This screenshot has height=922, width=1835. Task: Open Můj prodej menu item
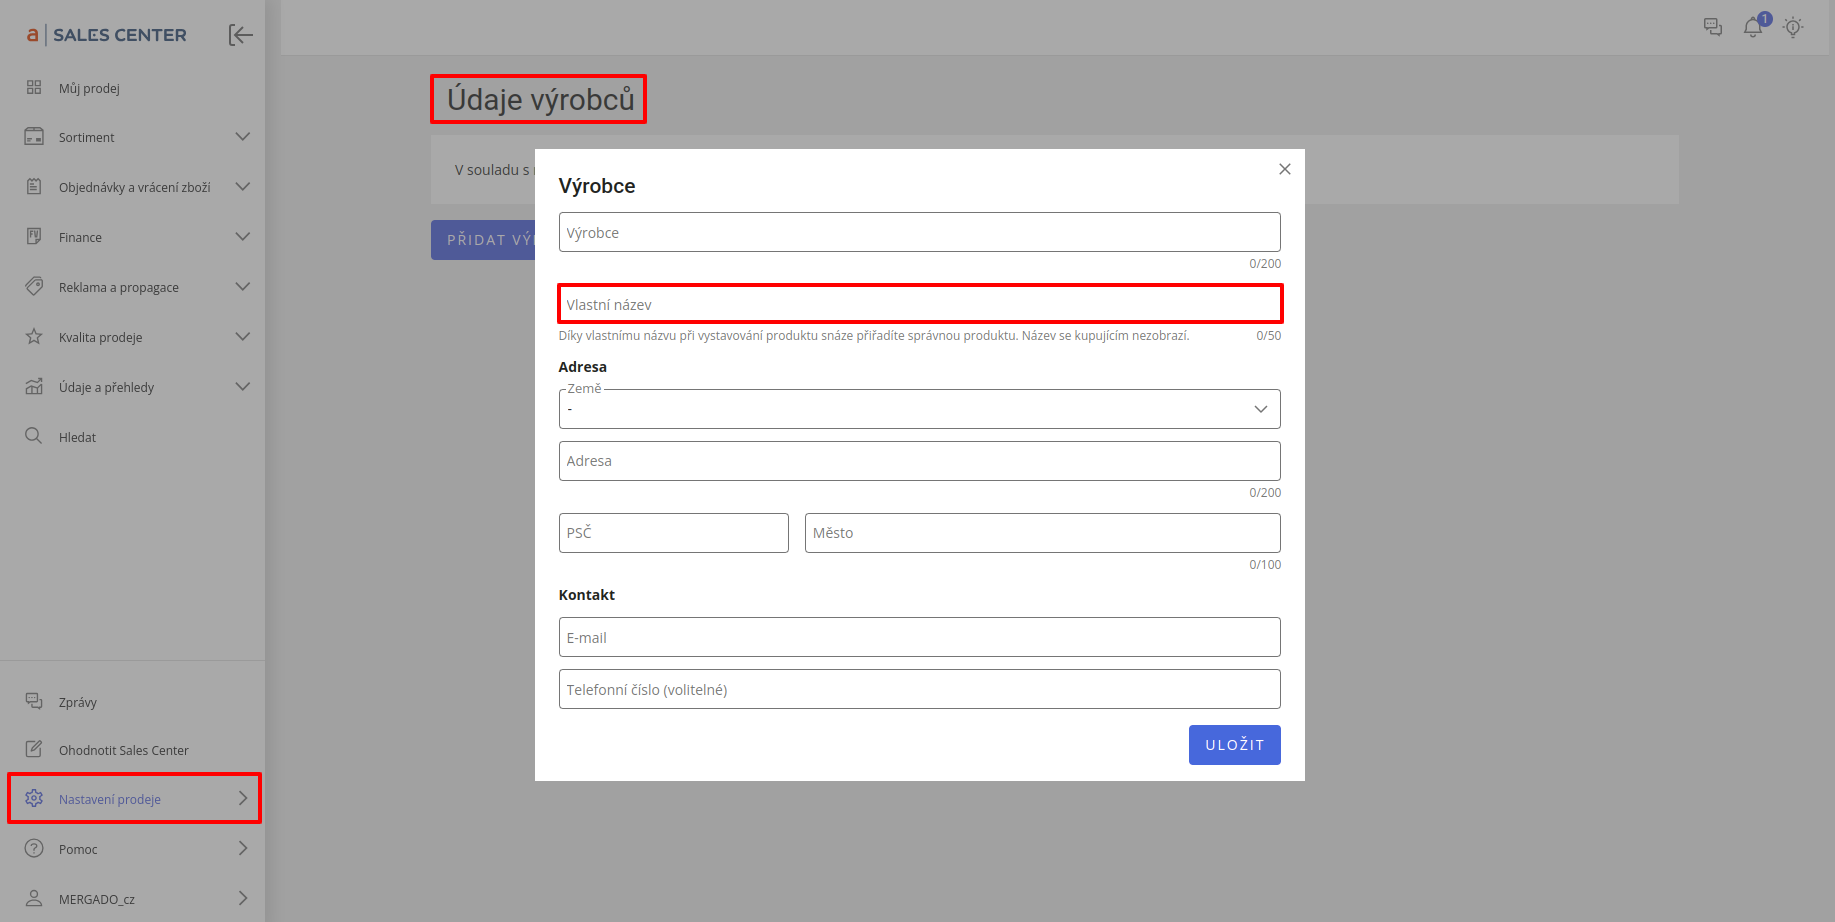click(89, 88)
